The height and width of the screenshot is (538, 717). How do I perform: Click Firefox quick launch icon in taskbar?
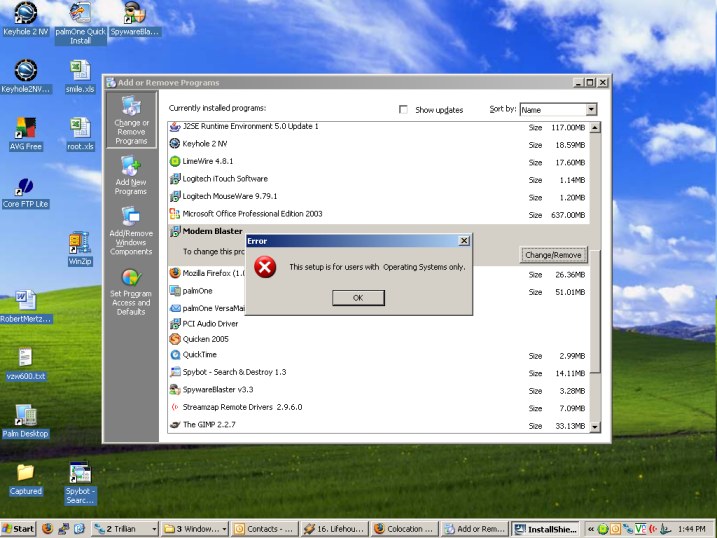click(x=47, y=529)
